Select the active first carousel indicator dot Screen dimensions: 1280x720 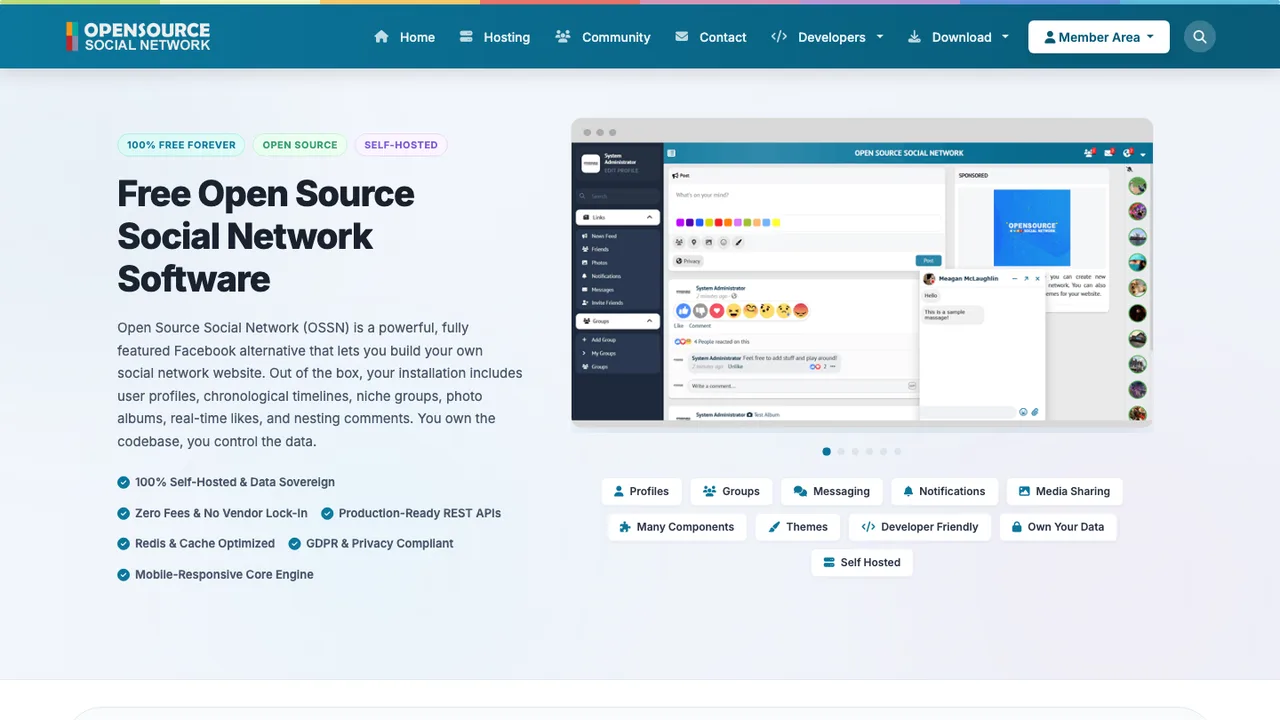pyautogui.click(x=826, y=452)
